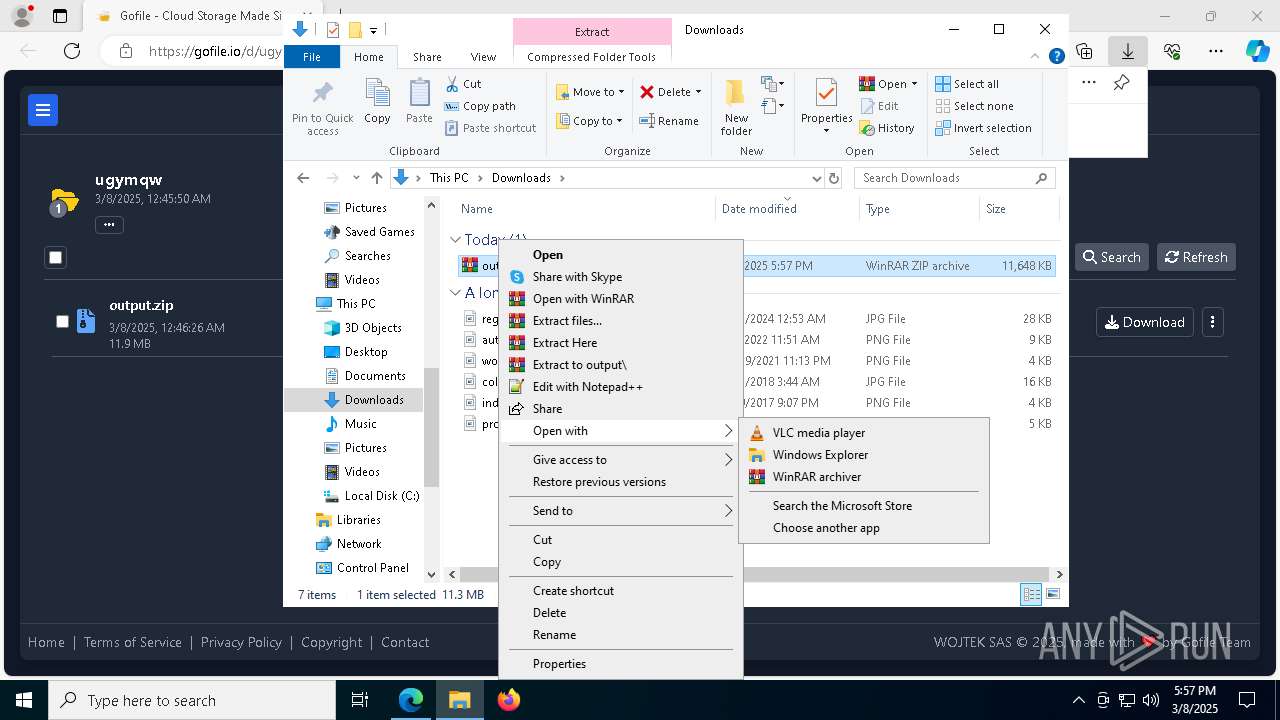
Task: Open the View ribbon tab
Action: coord(483,57)
